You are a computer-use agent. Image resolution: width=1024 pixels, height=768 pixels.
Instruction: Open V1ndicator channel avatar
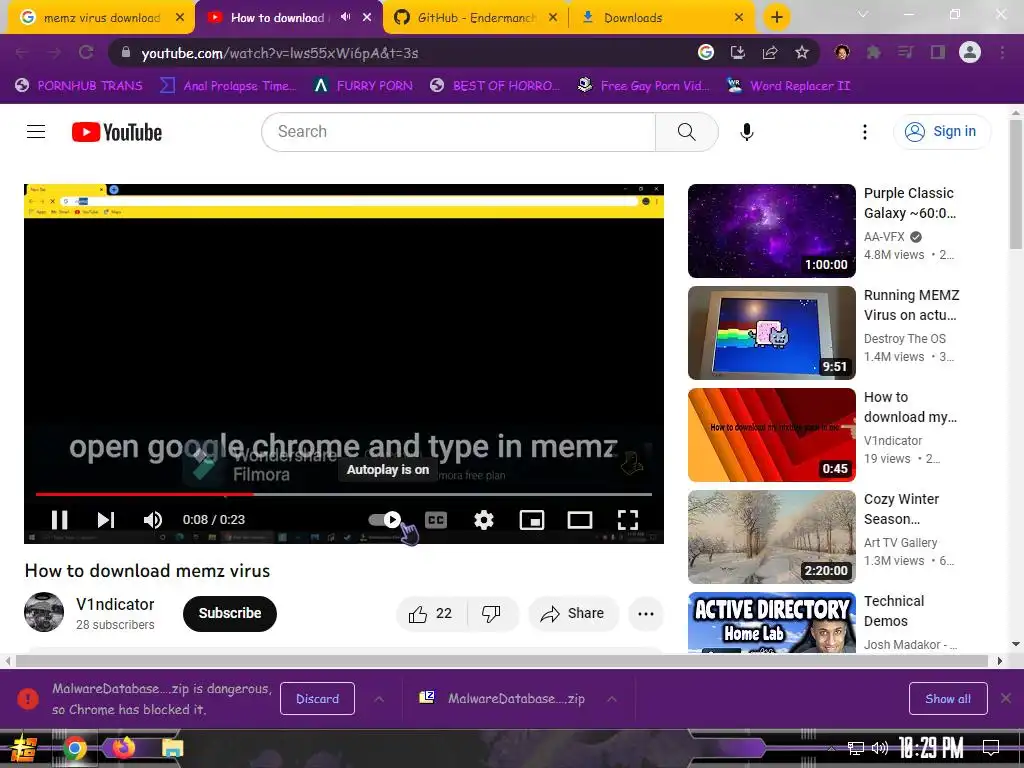[44, 612]
